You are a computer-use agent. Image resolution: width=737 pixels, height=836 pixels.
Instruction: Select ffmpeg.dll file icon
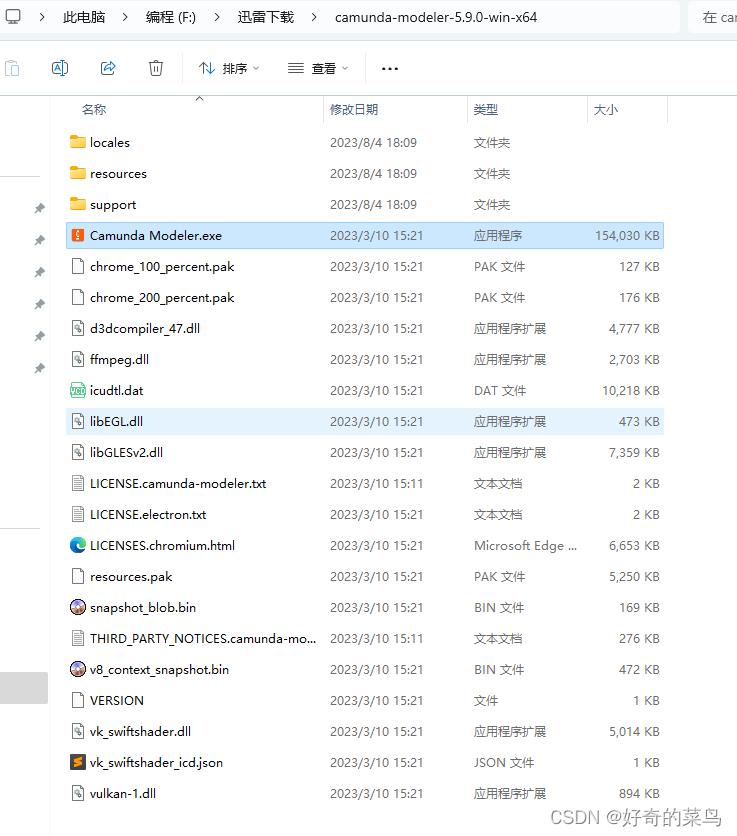click(78, 359)
